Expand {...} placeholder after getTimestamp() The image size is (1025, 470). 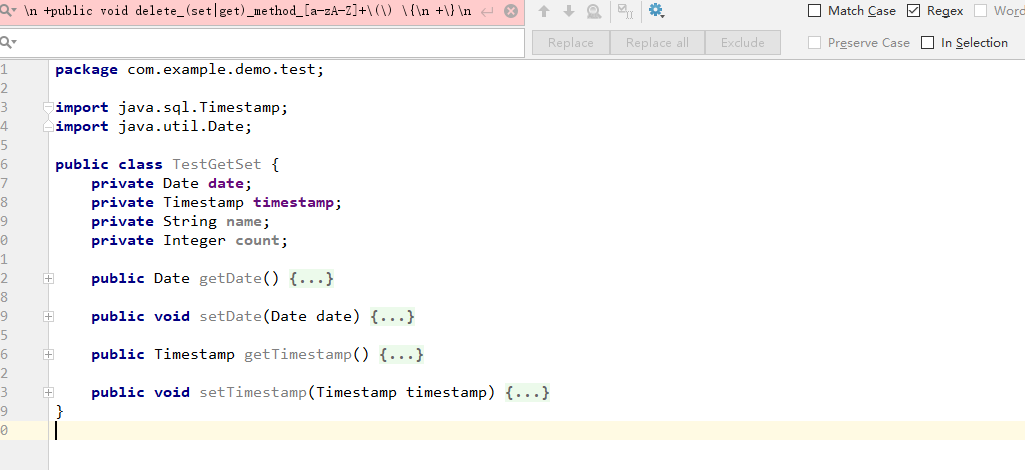tap(401, 354)
